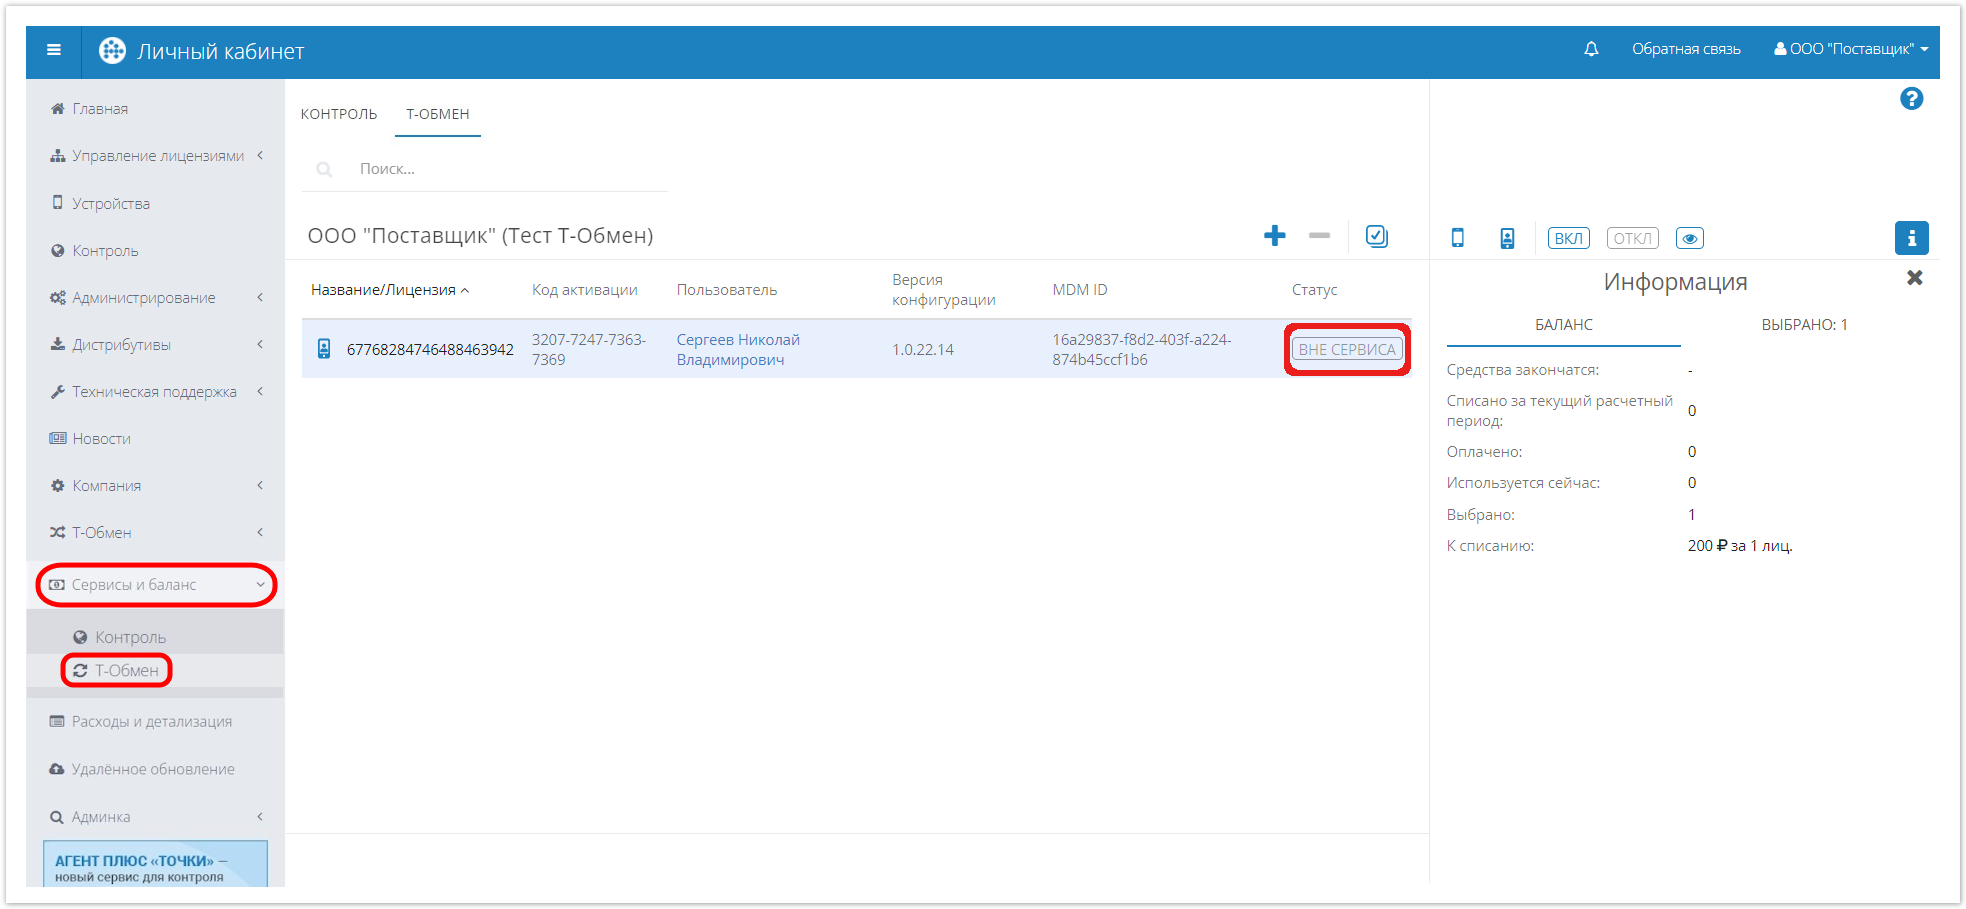The width and height of the screenshot is (1966, 909).
Task: Click the hamburger menu icon
Action: pos(54,50)
